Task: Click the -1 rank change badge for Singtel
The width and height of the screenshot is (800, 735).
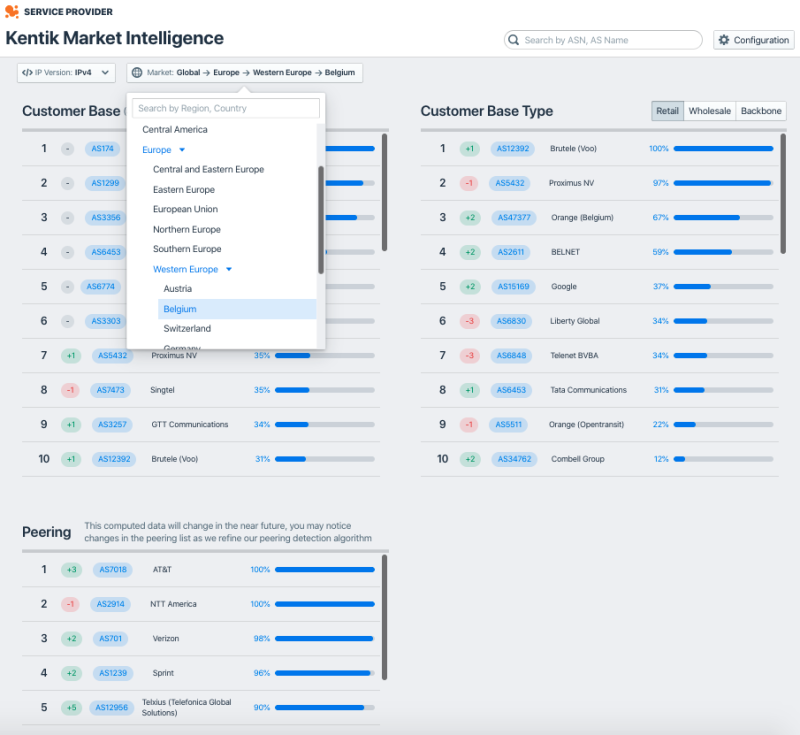Action: tap(70, 390)
